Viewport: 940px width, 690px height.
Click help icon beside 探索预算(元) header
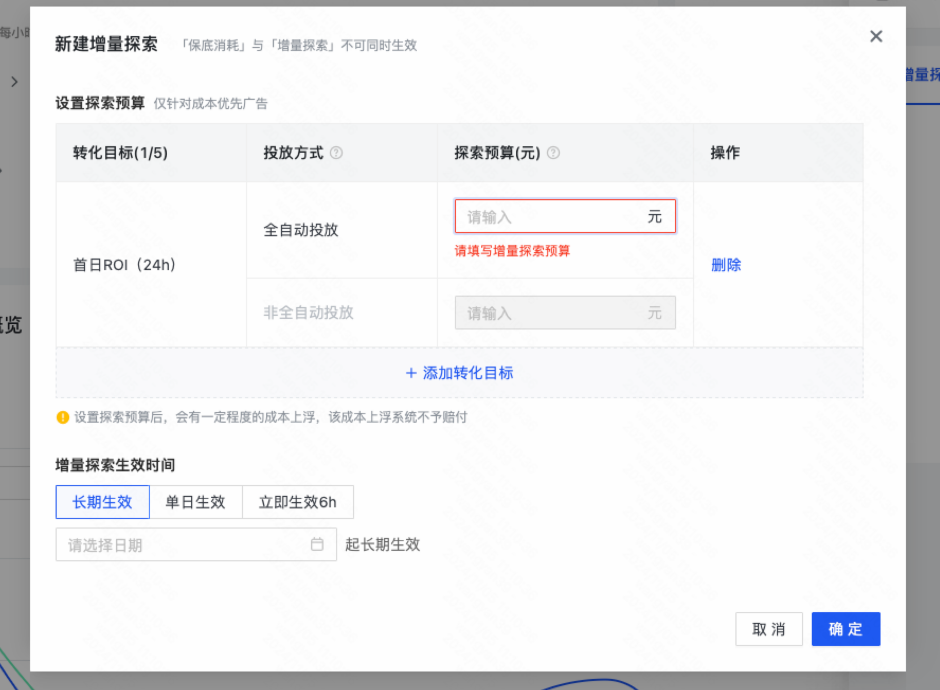tap(553, 153)
